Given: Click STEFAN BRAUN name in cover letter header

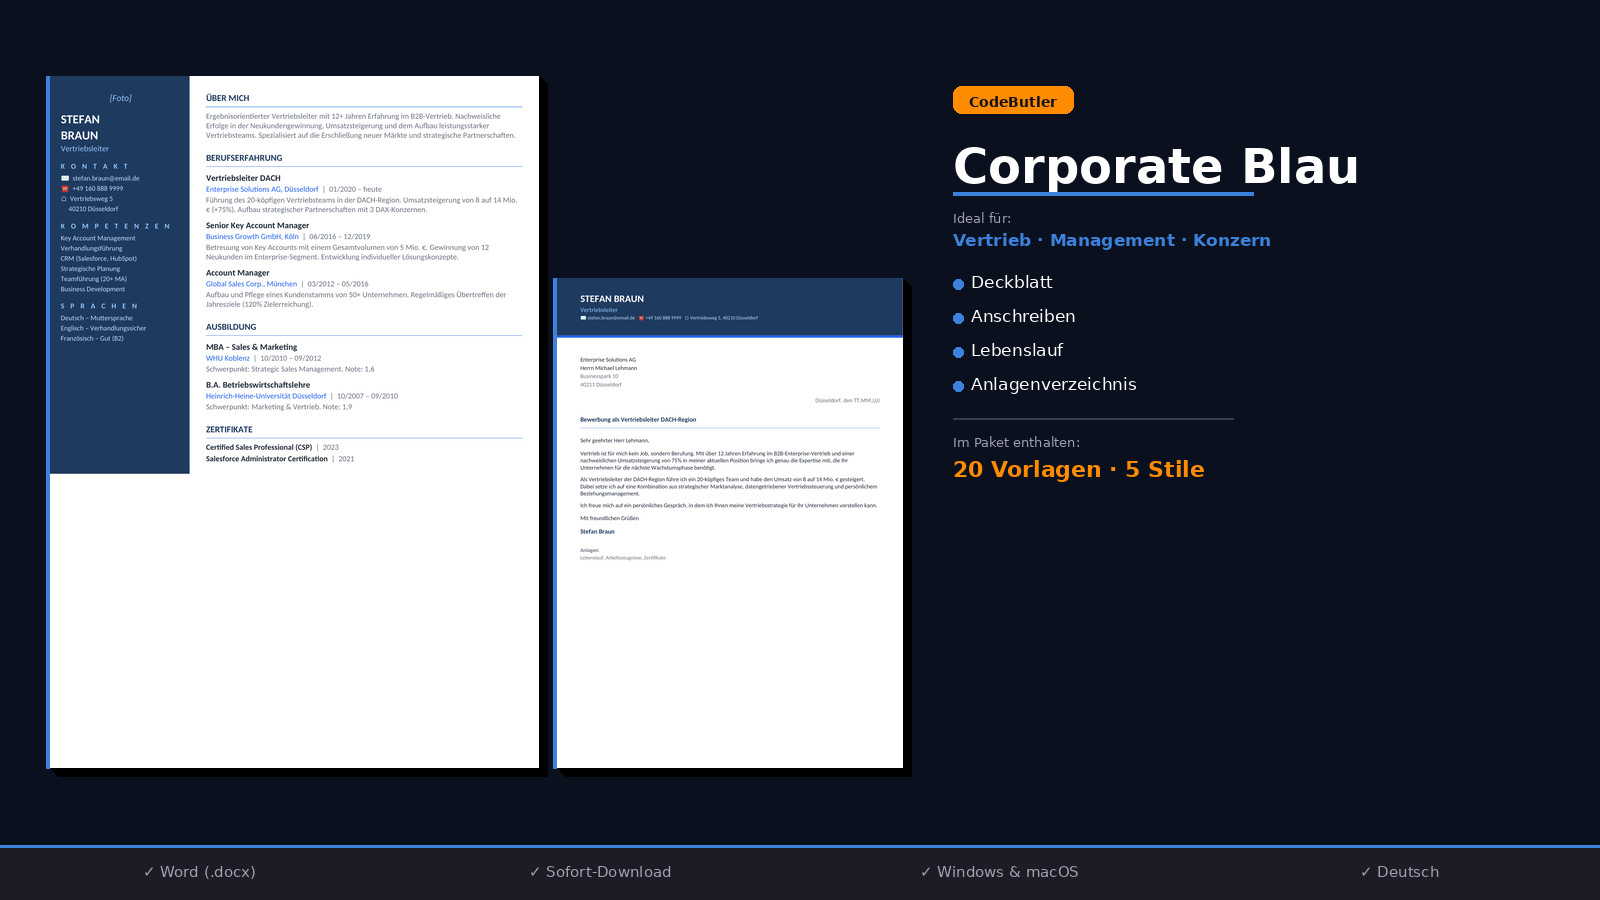Looking at the screenshot, I should [612, 299].
